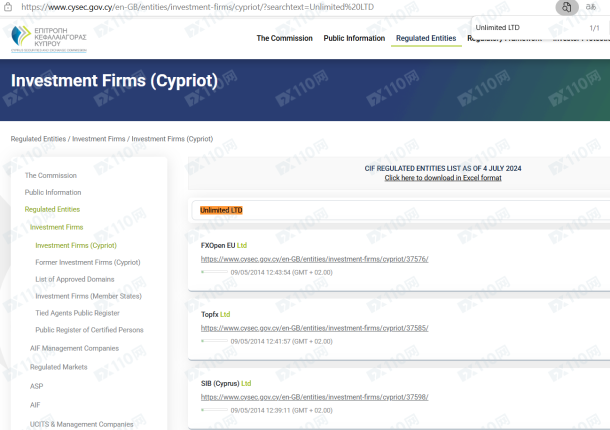Click the SIB date 09/05/2014 12:39:11

281,411
